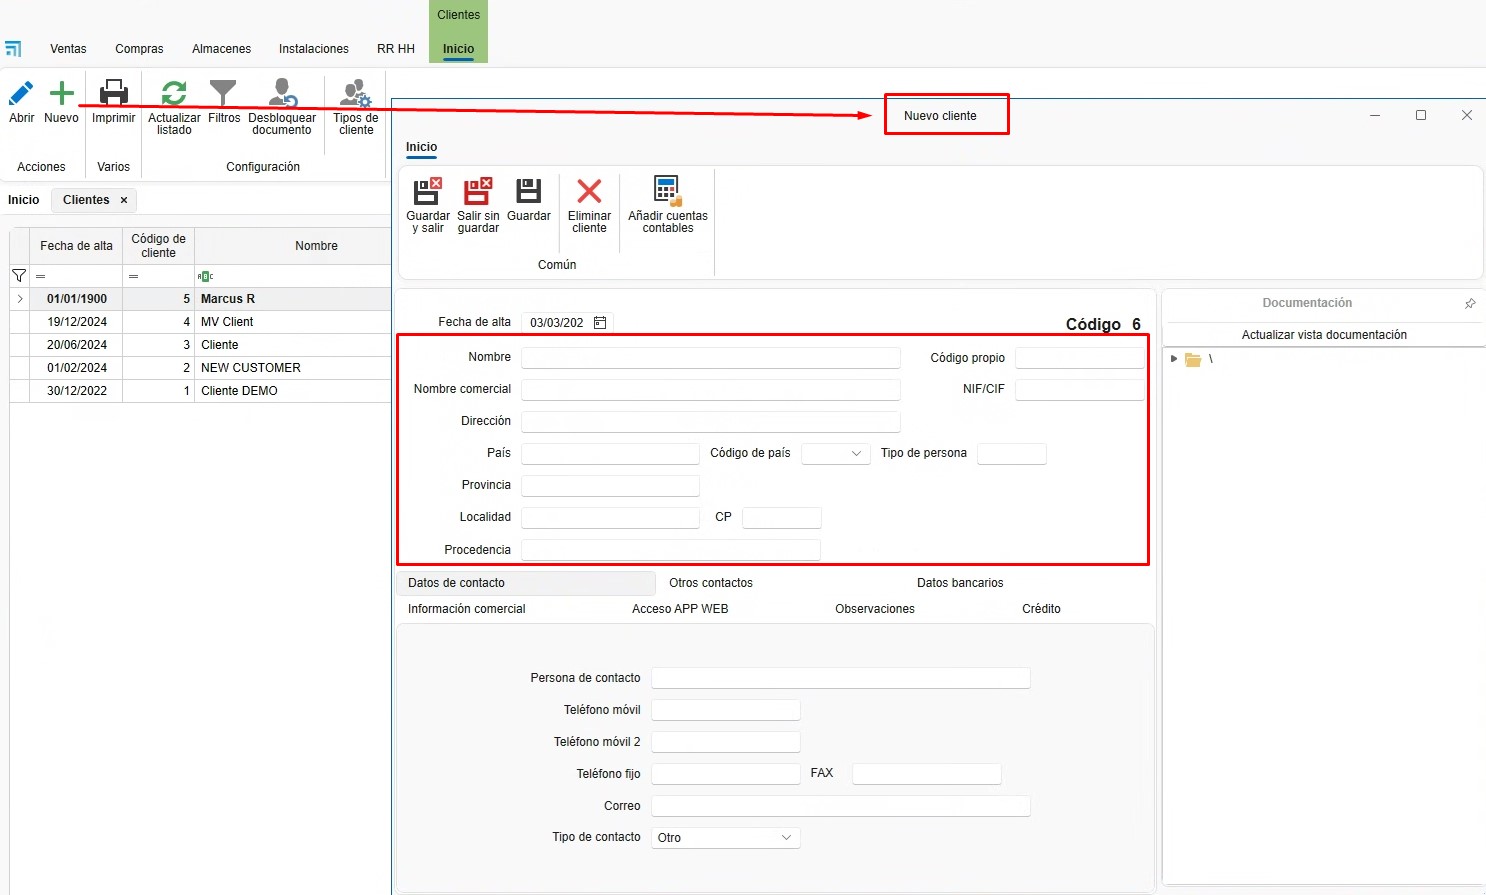Viewport: 1486px width, 895px height.
Task: Open the Almacenes menu
Action: pos(221,49)
